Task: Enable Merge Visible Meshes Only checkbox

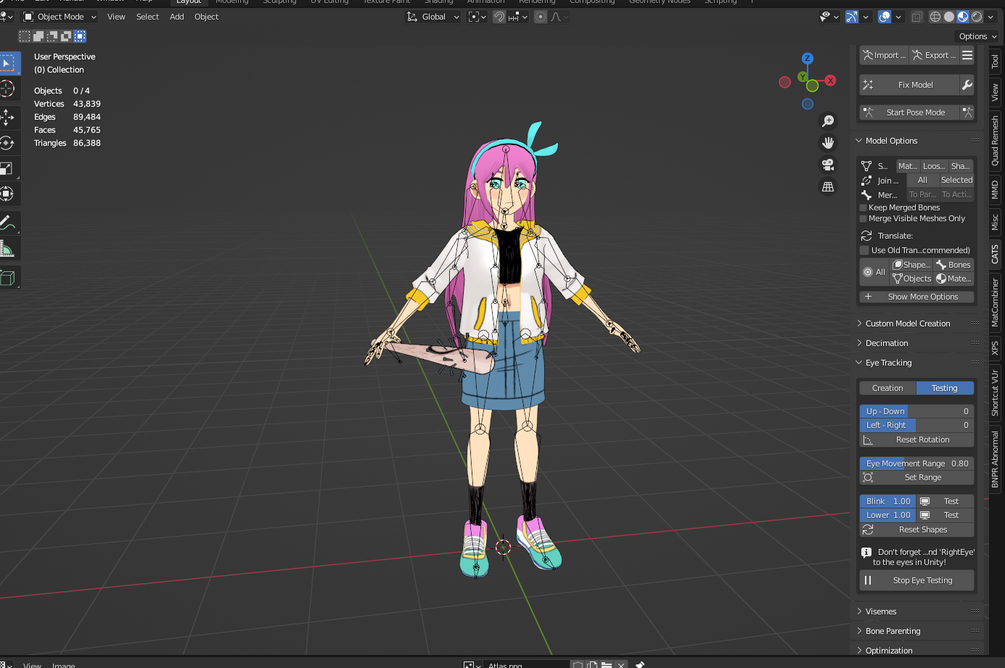Action: (x=863, y=219)
